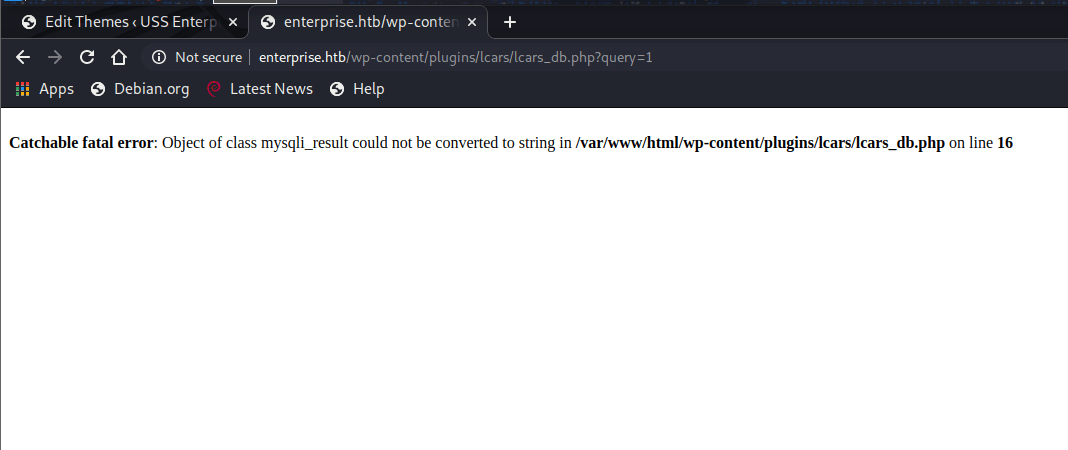Click the forward navigation arrow
The width and height of the screenshot is (1068, 450).
click(x=54, y=57)
